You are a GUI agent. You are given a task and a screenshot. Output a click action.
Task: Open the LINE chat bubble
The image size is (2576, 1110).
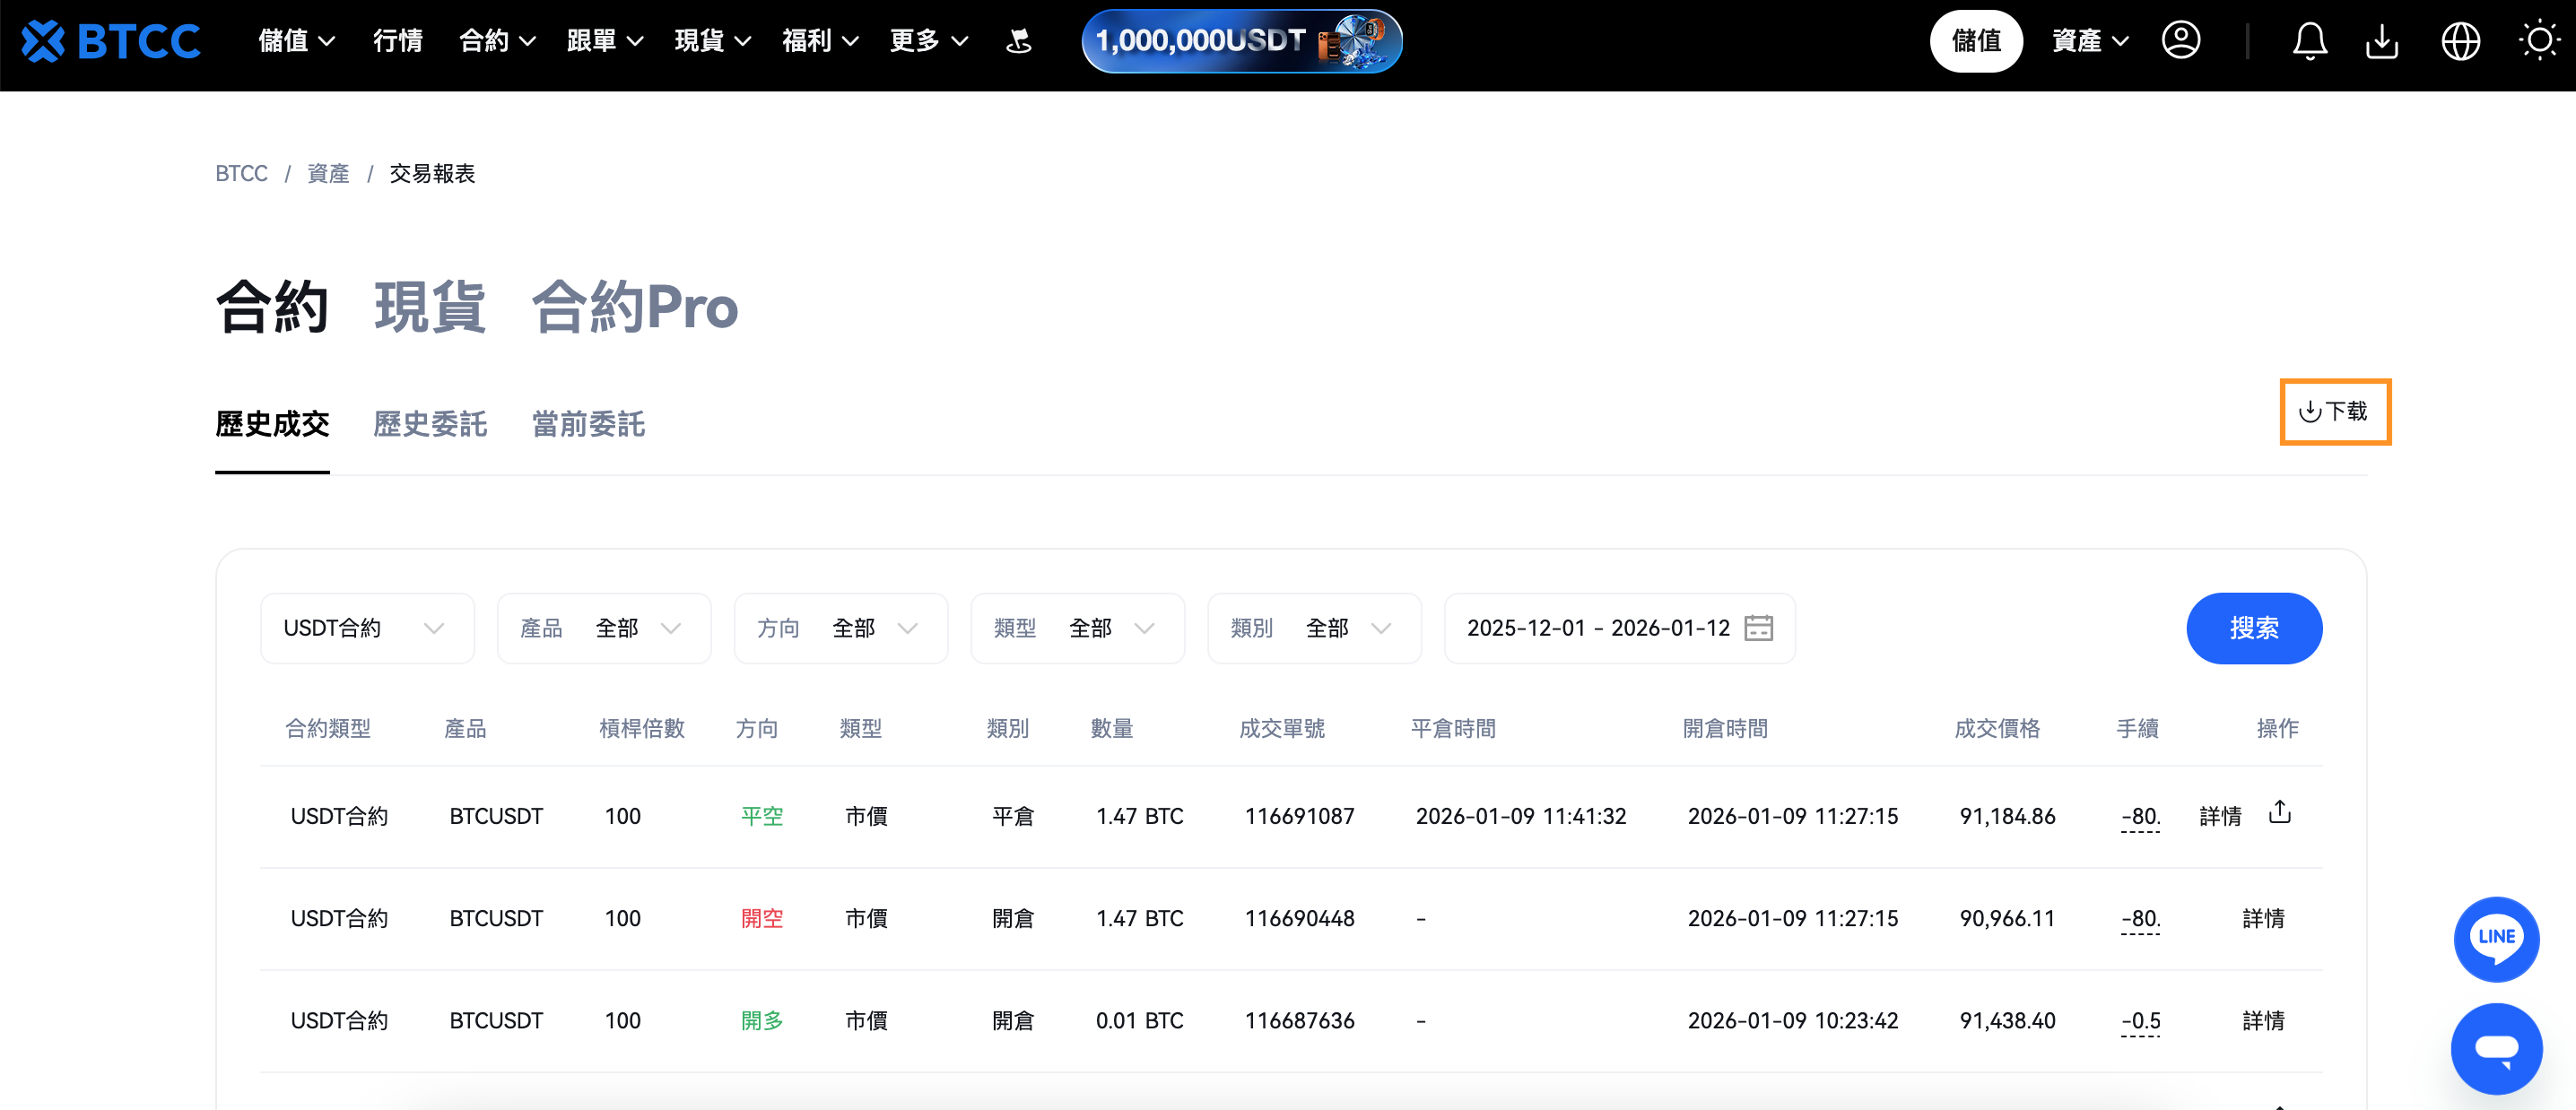click(x=2497, y=938)
